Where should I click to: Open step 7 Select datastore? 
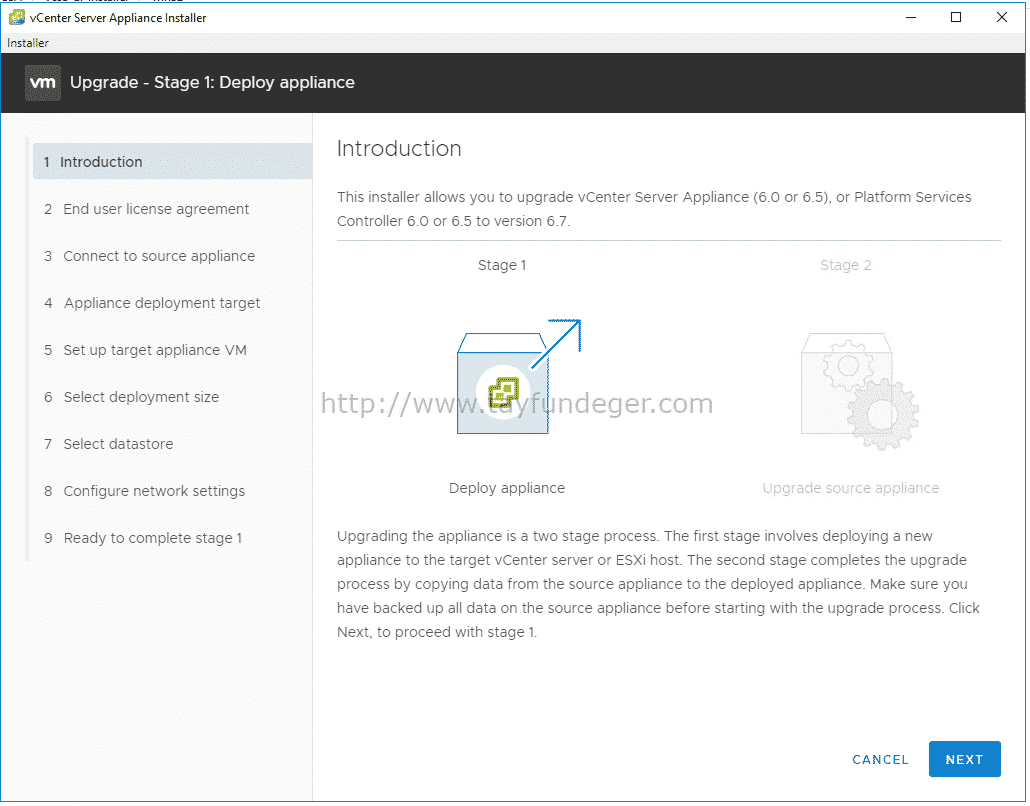coord(108,444)
